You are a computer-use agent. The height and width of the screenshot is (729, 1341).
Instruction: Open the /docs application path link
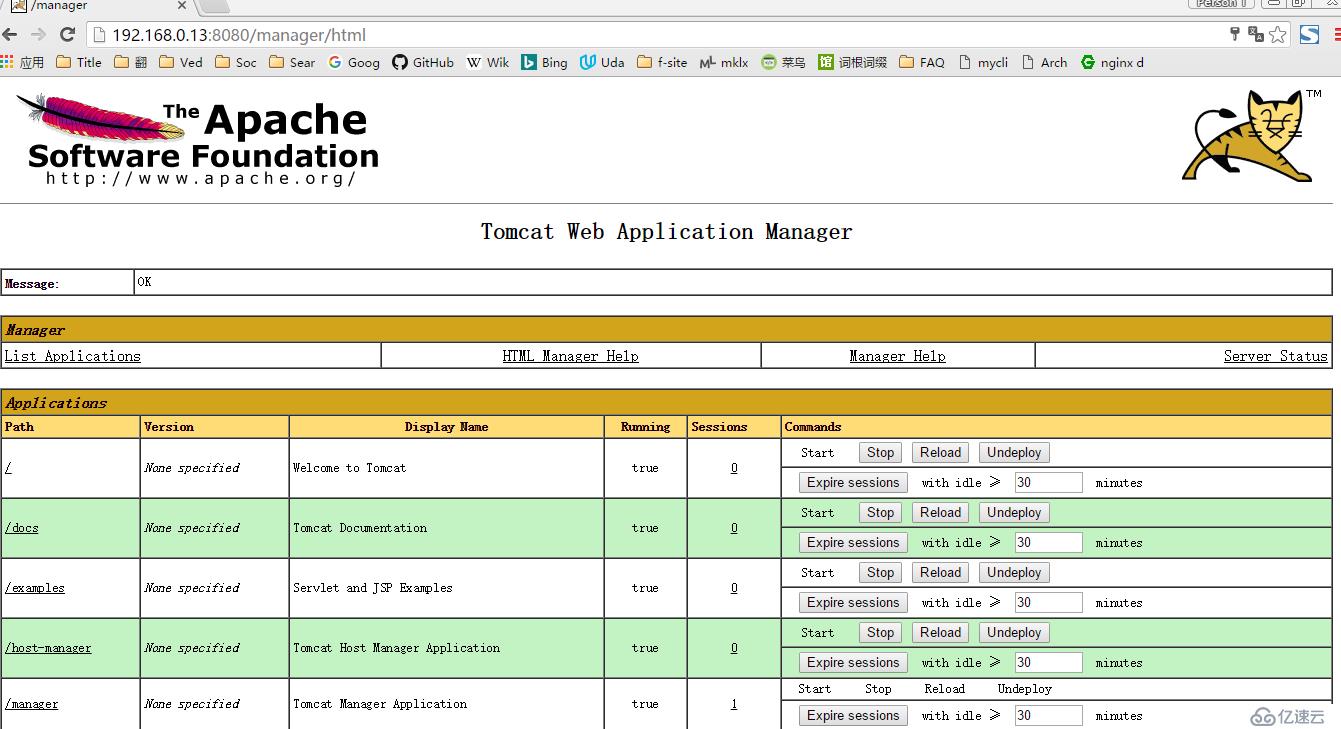tap(21, 528)
